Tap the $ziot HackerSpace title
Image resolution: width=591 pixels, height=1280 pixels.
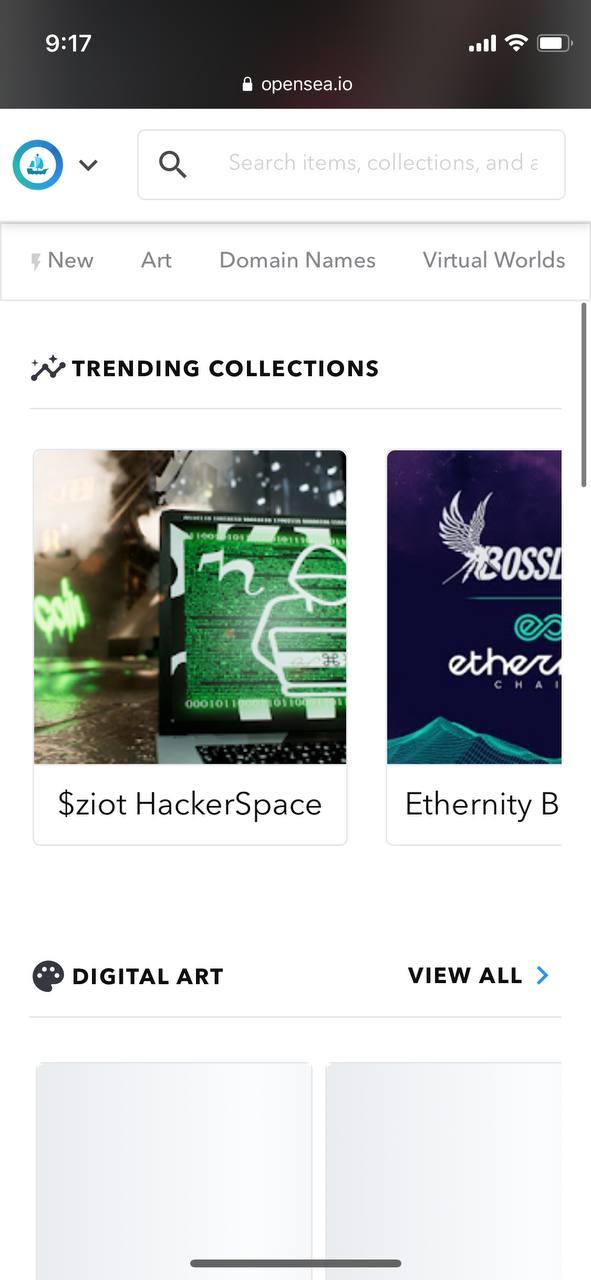coord(190,804)
